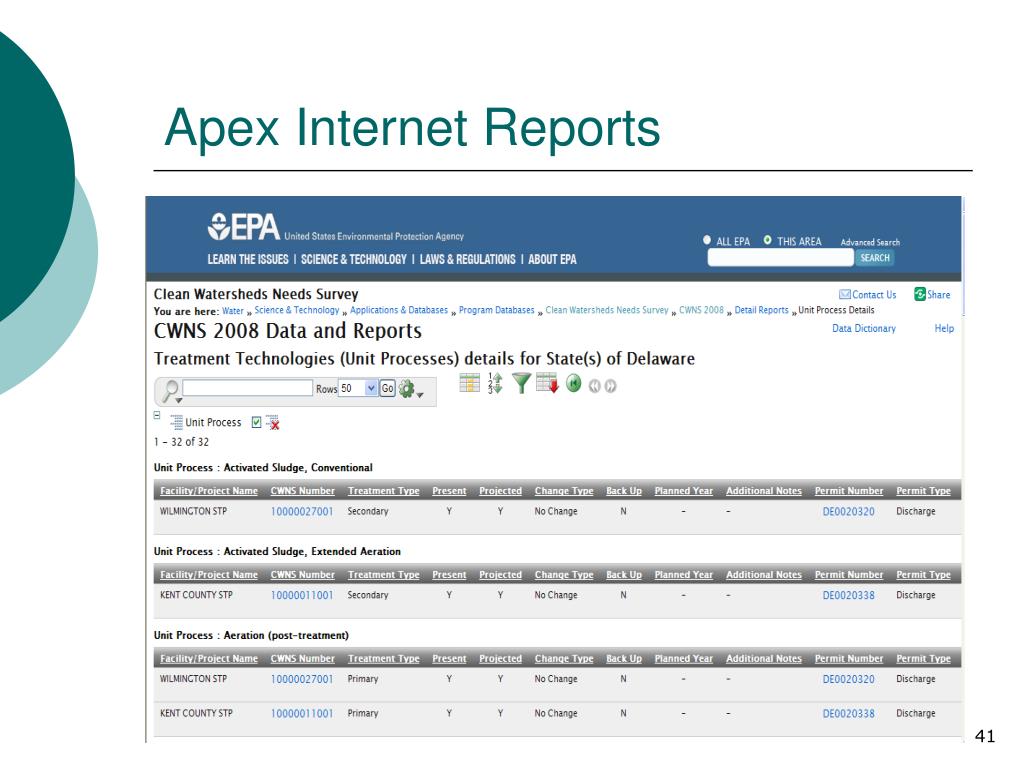1024x768 pixels.
Task: Open ABOUT EPA menu
Action: pyautogui.click(x=552, y=259)
